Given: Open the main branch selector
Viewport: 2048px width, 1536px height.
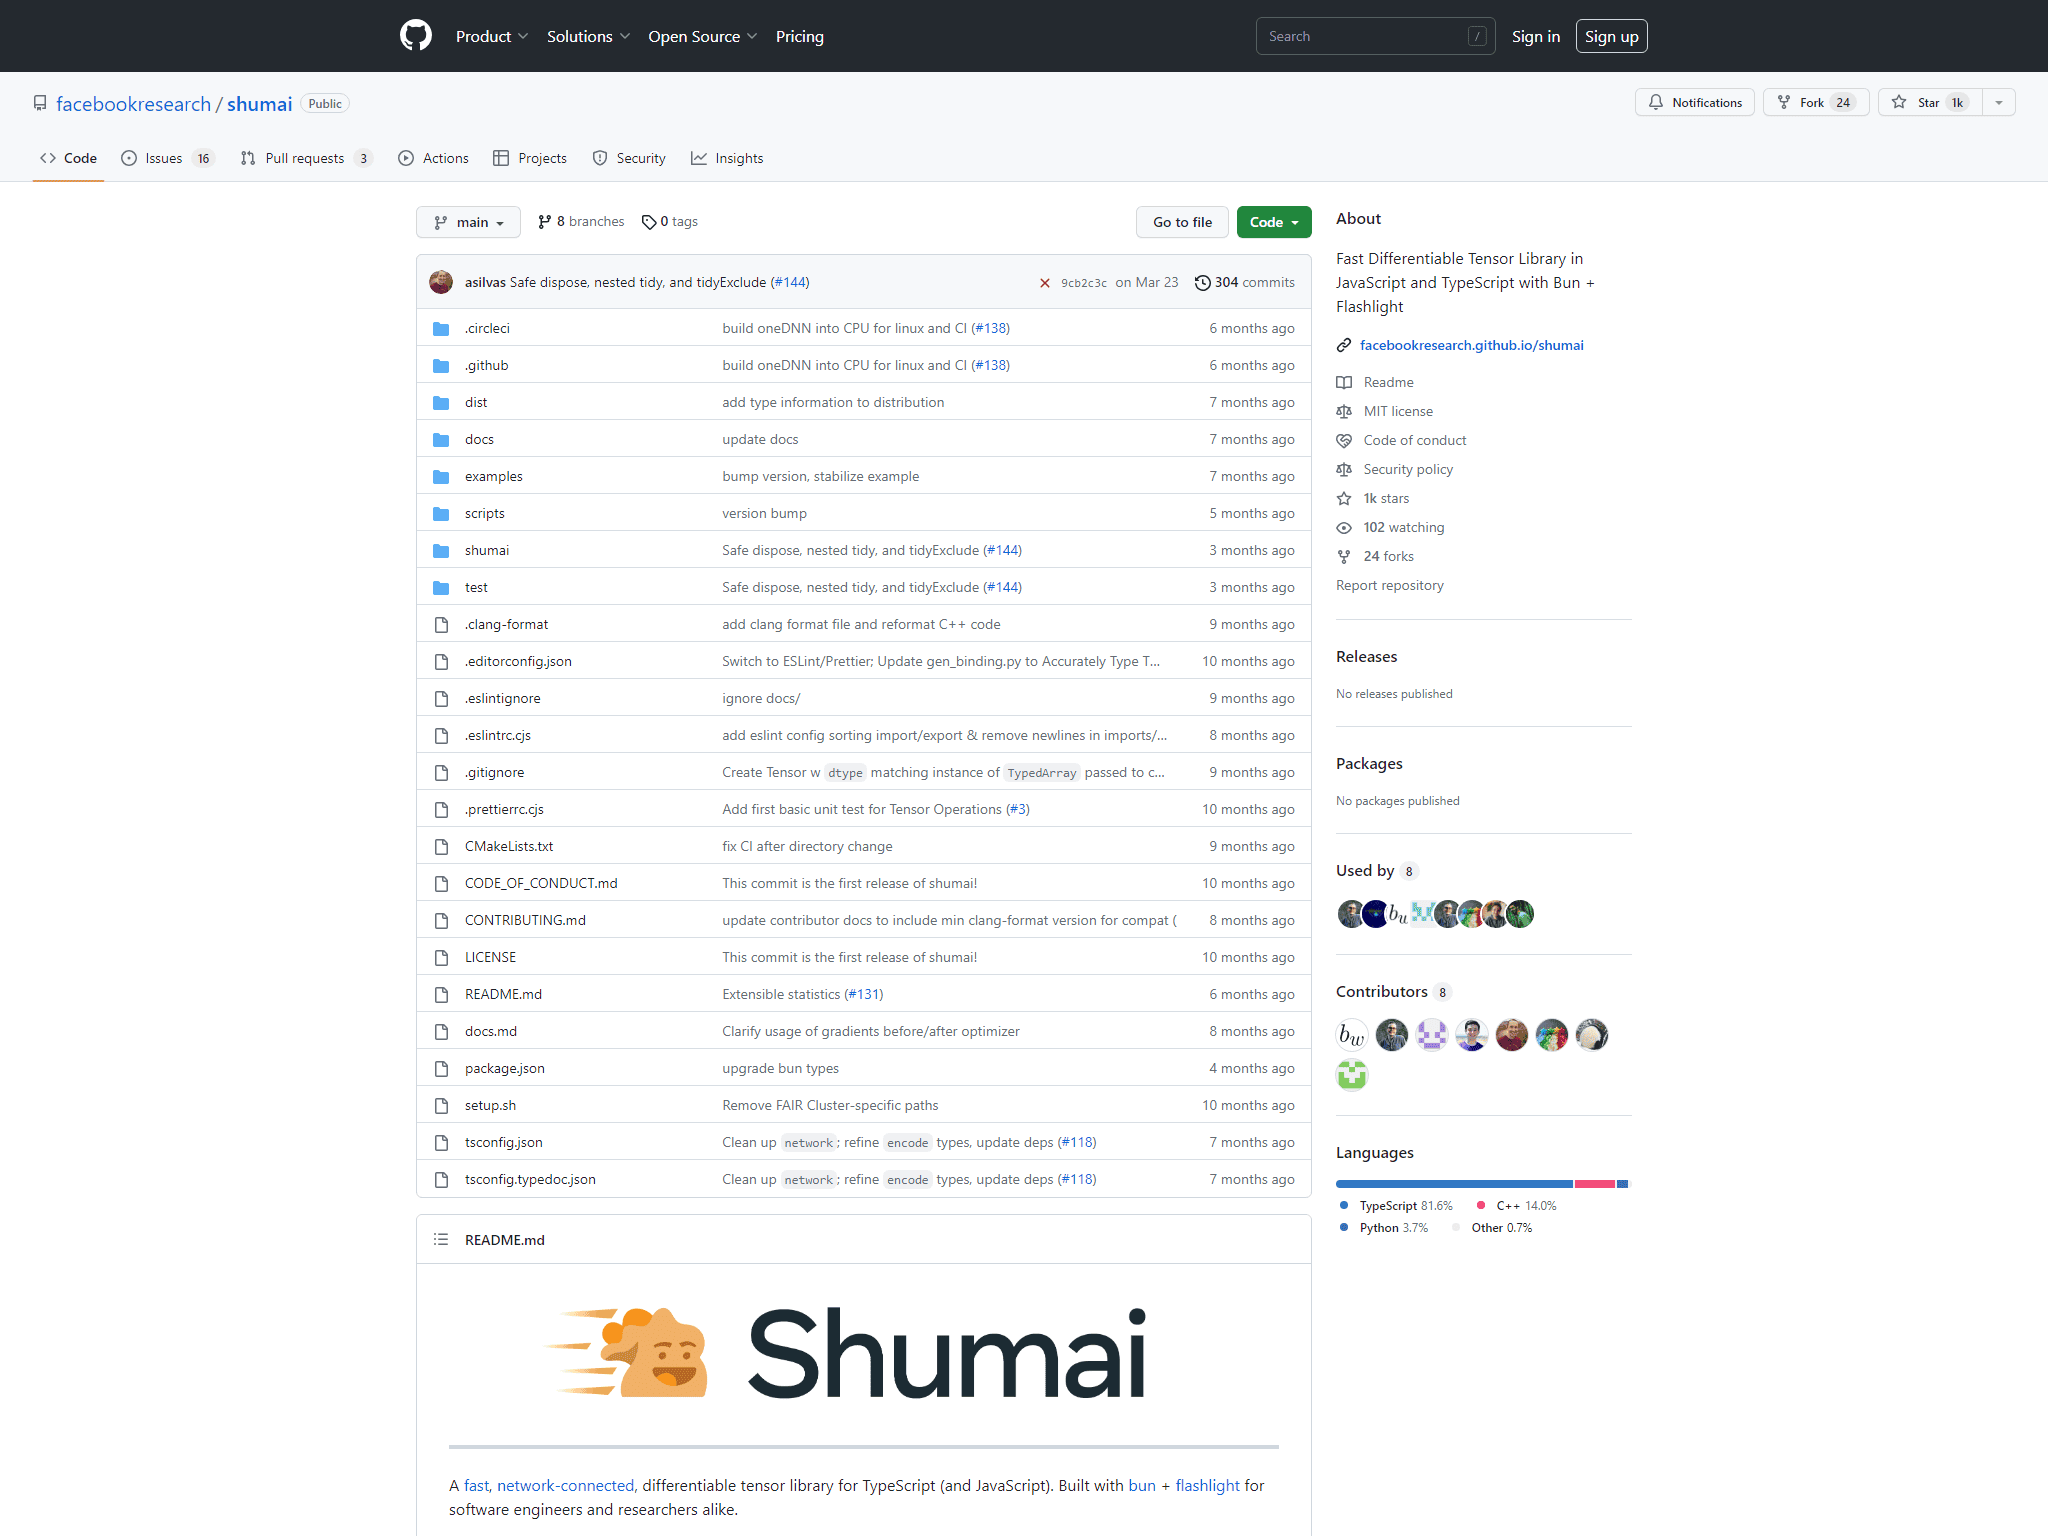Looking at the screenshot, I should [468, 222].
